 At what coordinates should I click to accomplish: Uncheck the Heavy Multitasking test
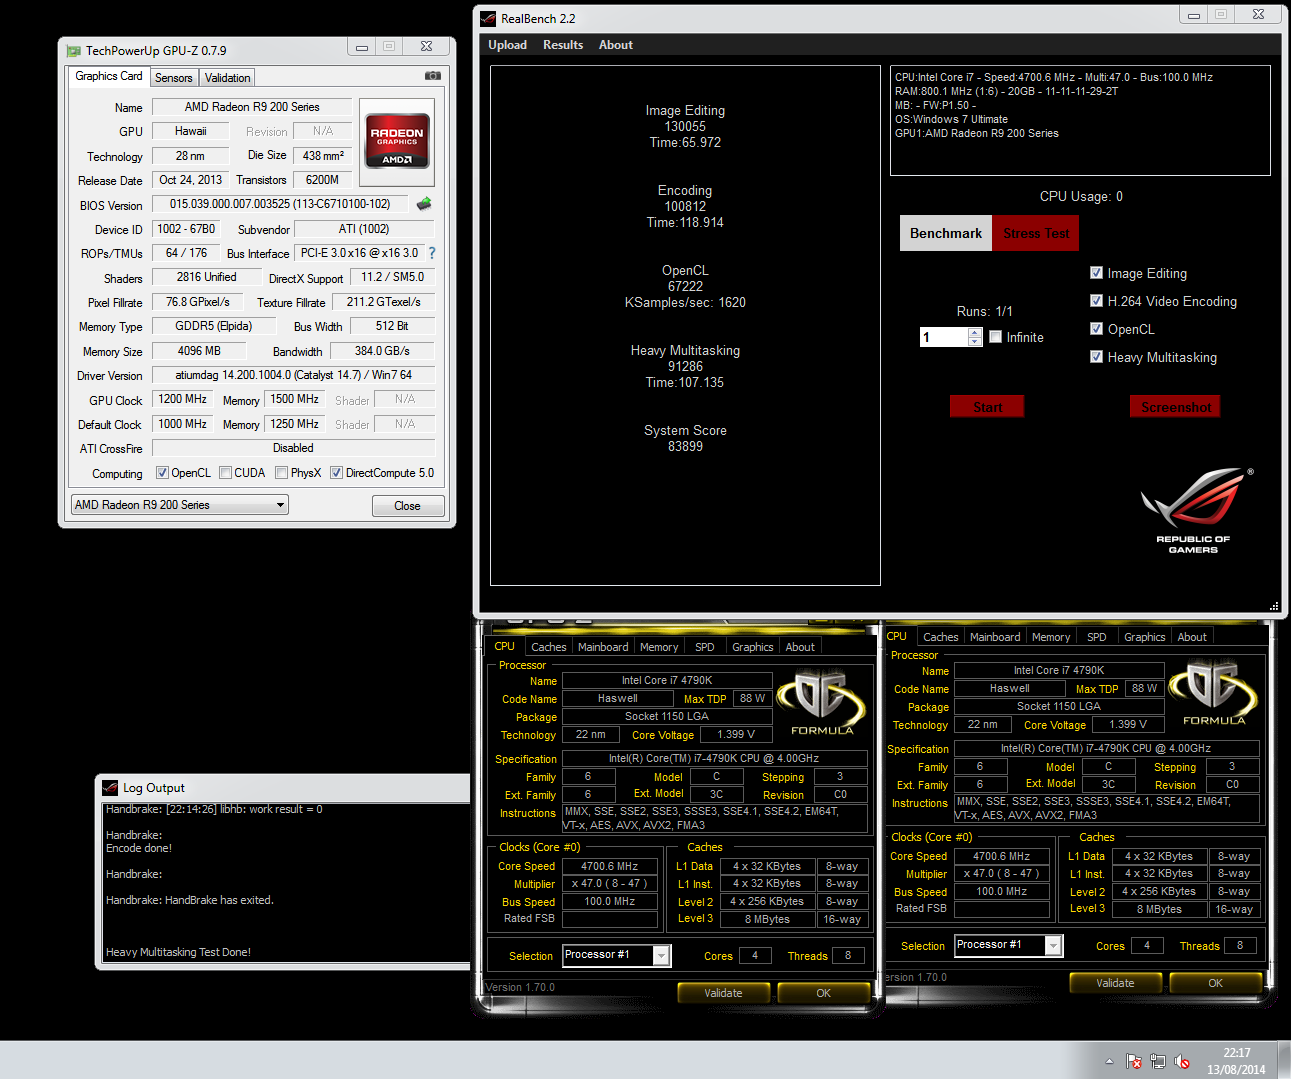pyautogui.click(x=1096, y=357)
